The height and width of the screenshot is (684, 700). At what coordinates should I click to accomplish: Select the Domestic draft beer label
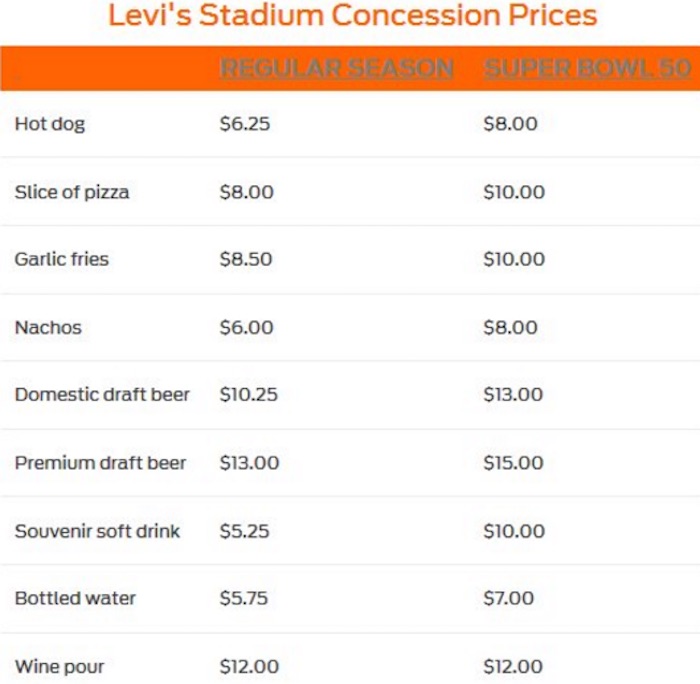[x=102, y=394]
